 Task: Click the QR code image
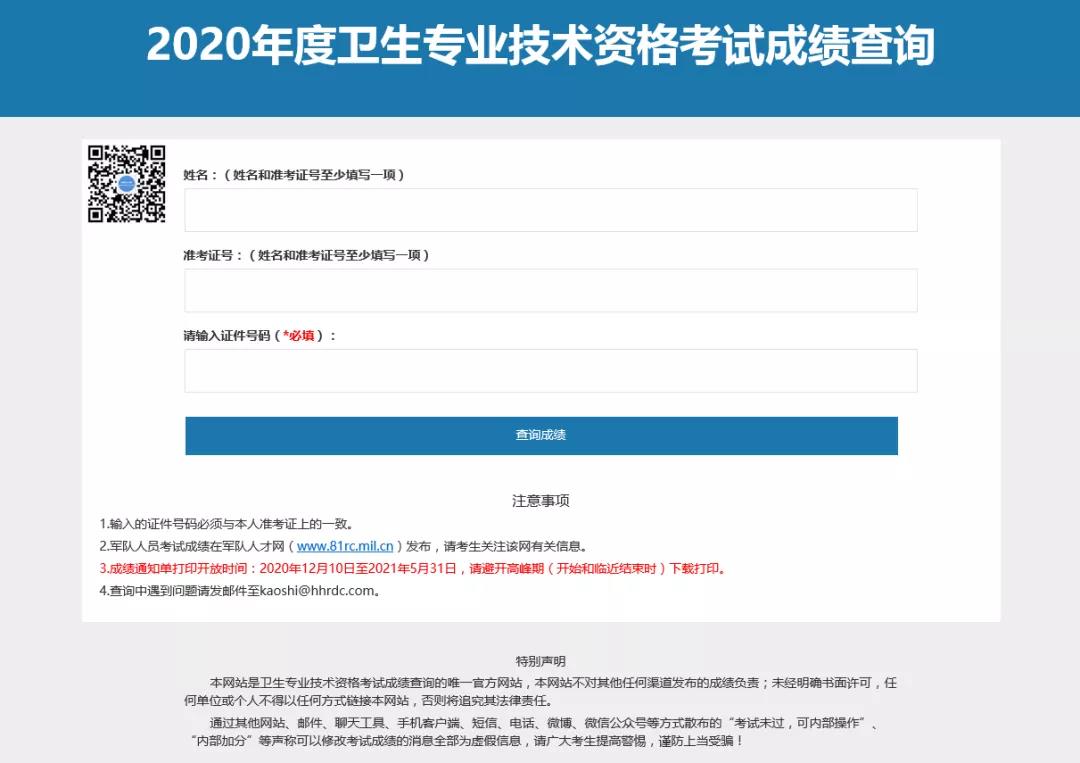pyautogui.click(x=126, y=180)
